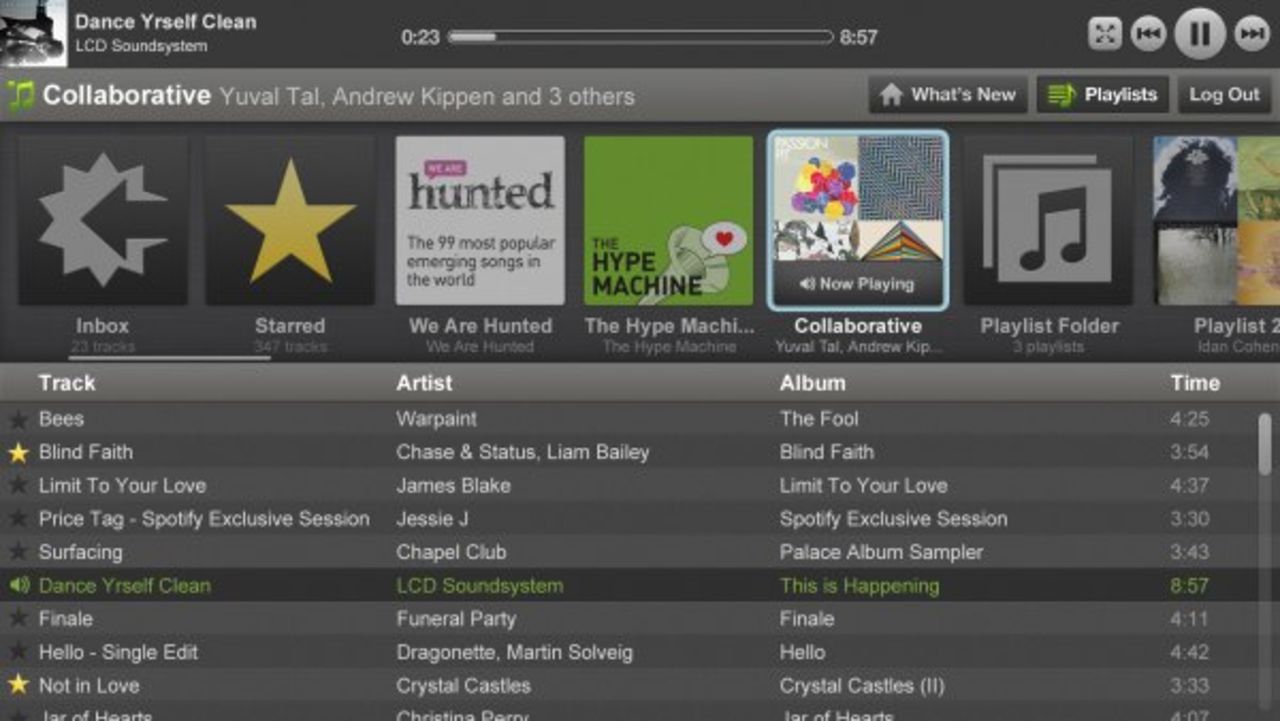Click the fullscreen expand icon
Image resolution: width=1280 pixels, height=721 pixels.
pos(1104,32)
